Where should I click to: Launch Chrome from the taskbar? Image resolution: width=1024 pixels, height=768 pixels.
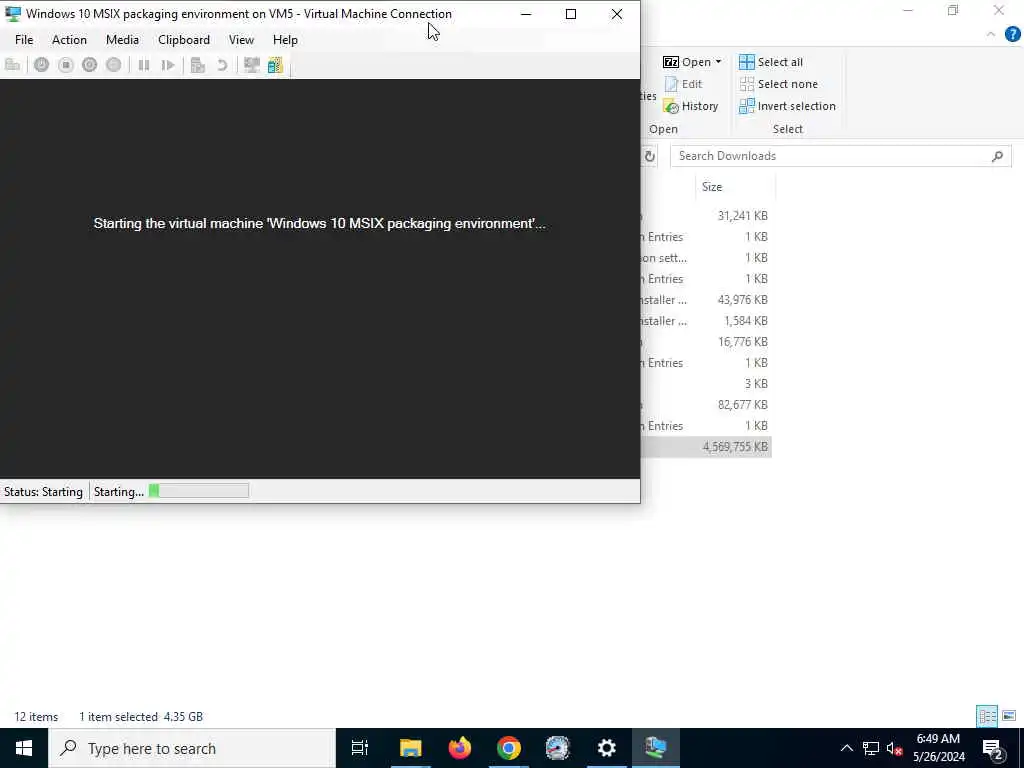(x=509, y=748)
